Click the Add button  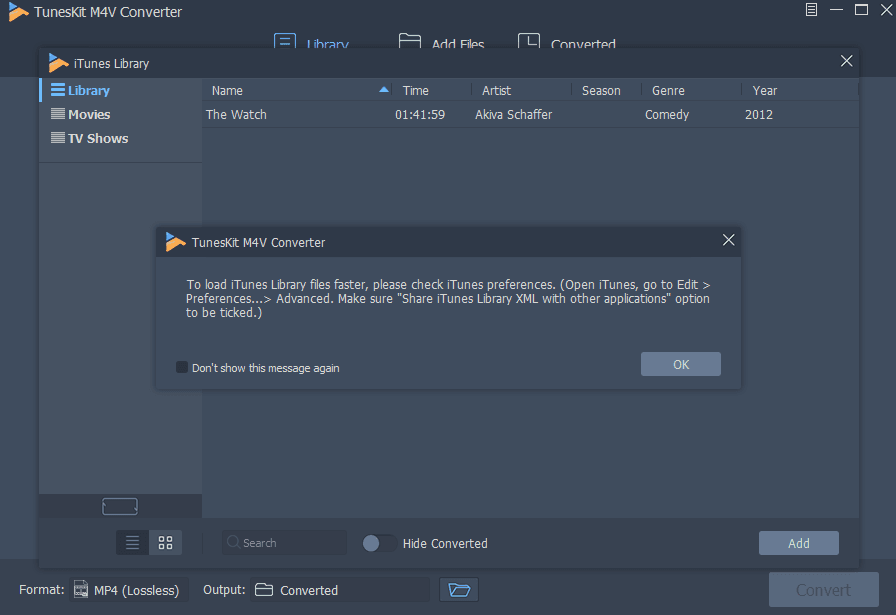(x=799, y=543)
